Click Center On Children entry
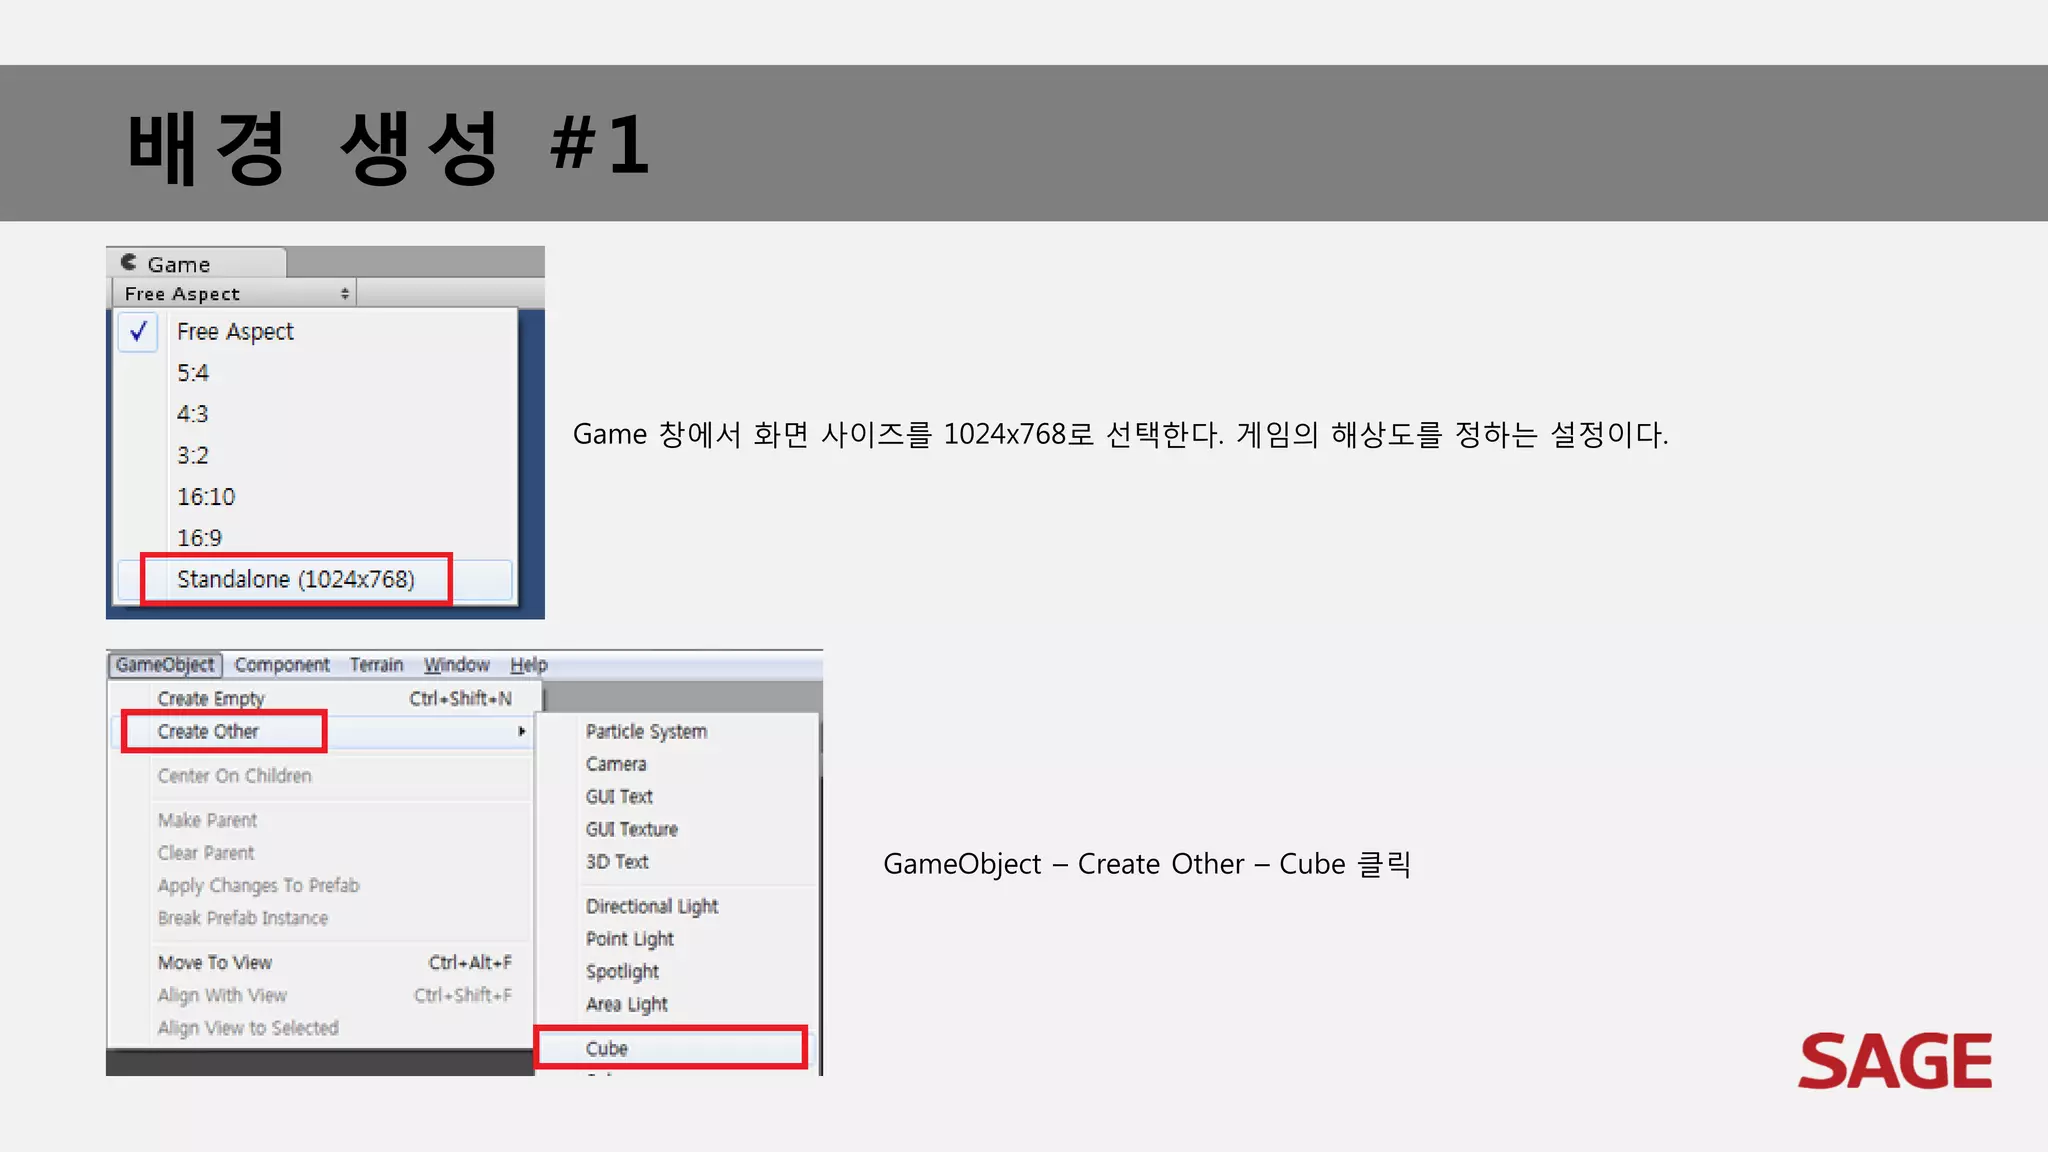 235,776
